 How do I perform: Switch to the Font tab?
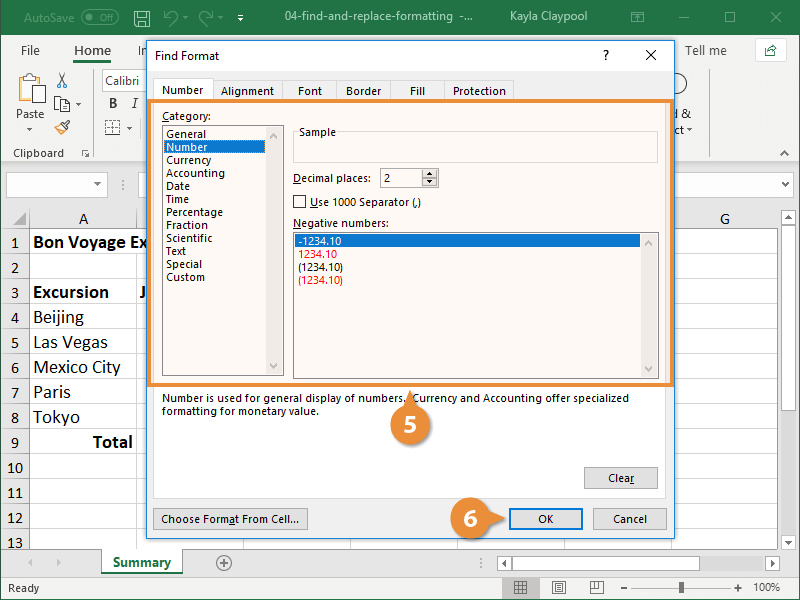pyautogui.click(x=309, y=90)
